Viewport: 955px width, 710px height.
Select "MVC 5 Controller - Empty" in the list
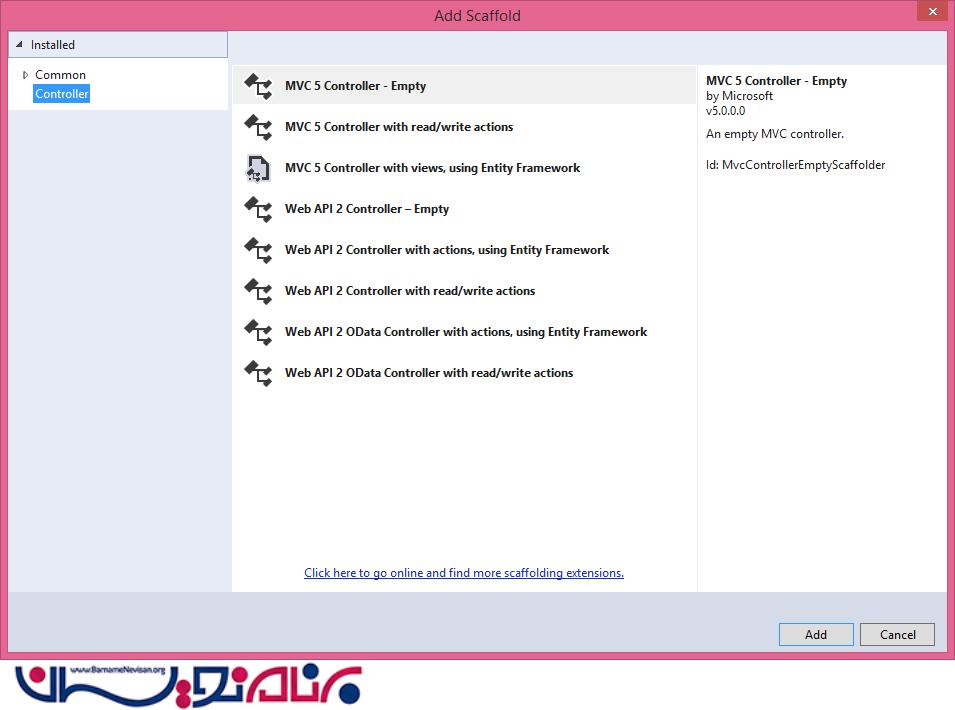464,86
